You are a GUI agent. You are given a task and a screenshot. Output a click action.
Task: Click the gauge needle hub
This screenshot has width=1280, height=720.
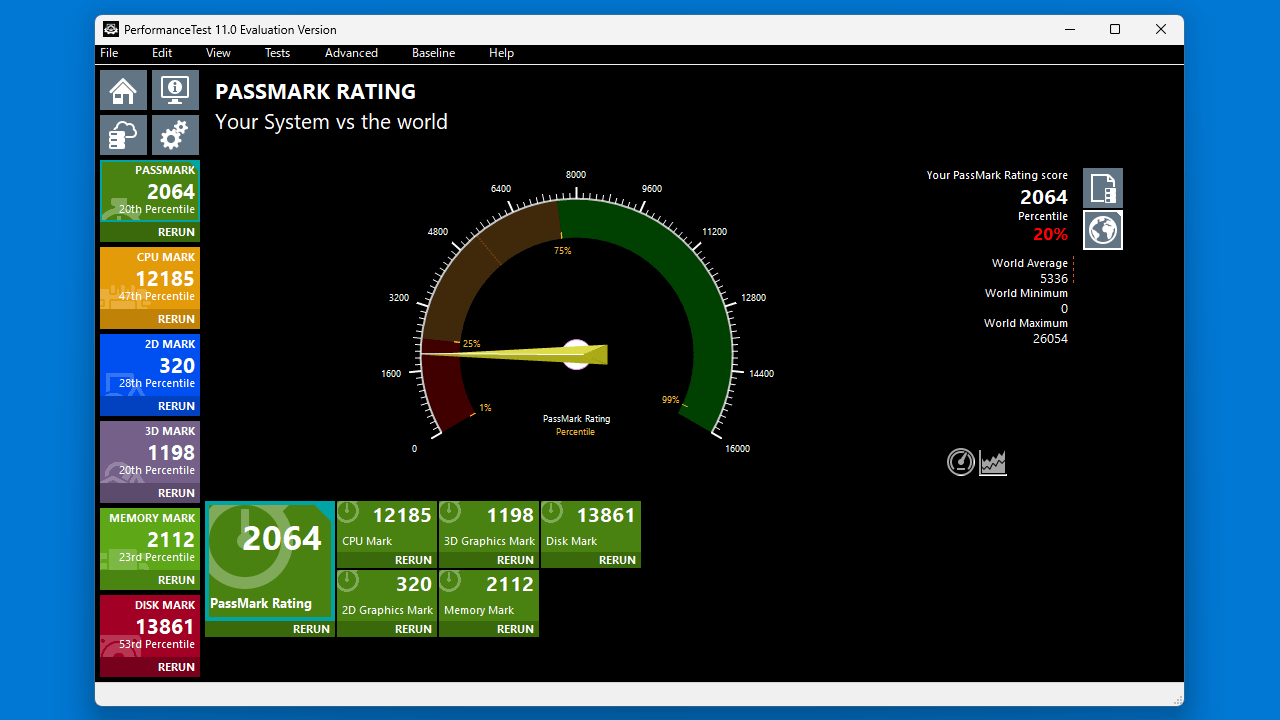576,355
